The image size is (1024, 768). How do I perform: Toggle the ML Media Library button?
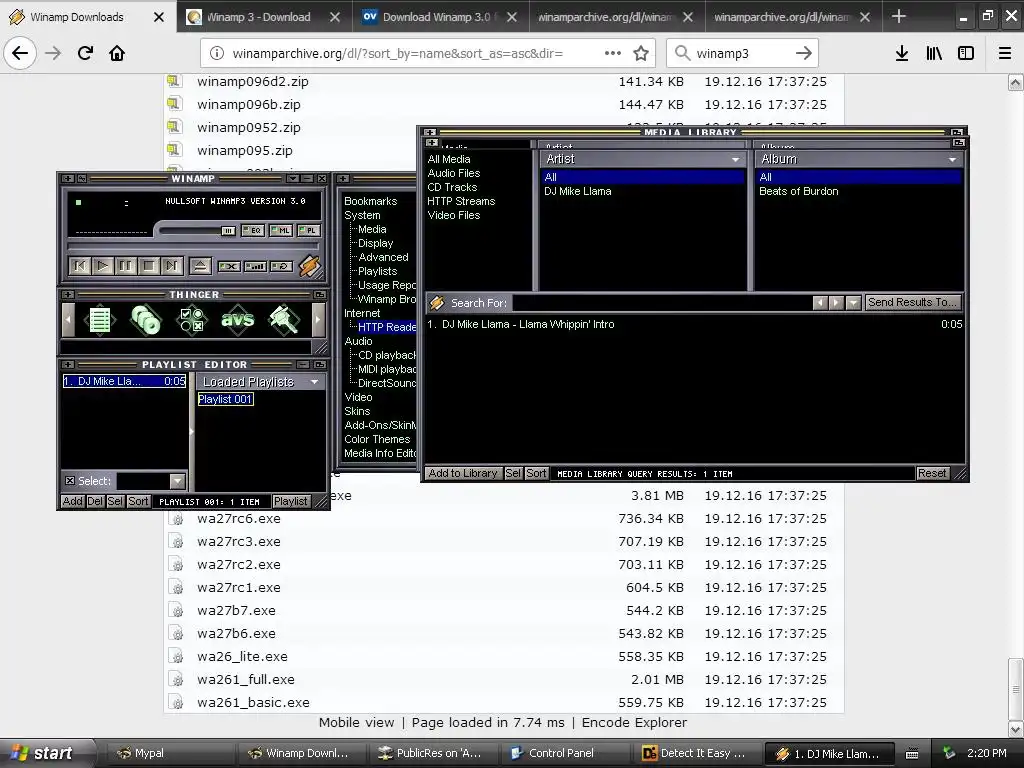[281, 231]
